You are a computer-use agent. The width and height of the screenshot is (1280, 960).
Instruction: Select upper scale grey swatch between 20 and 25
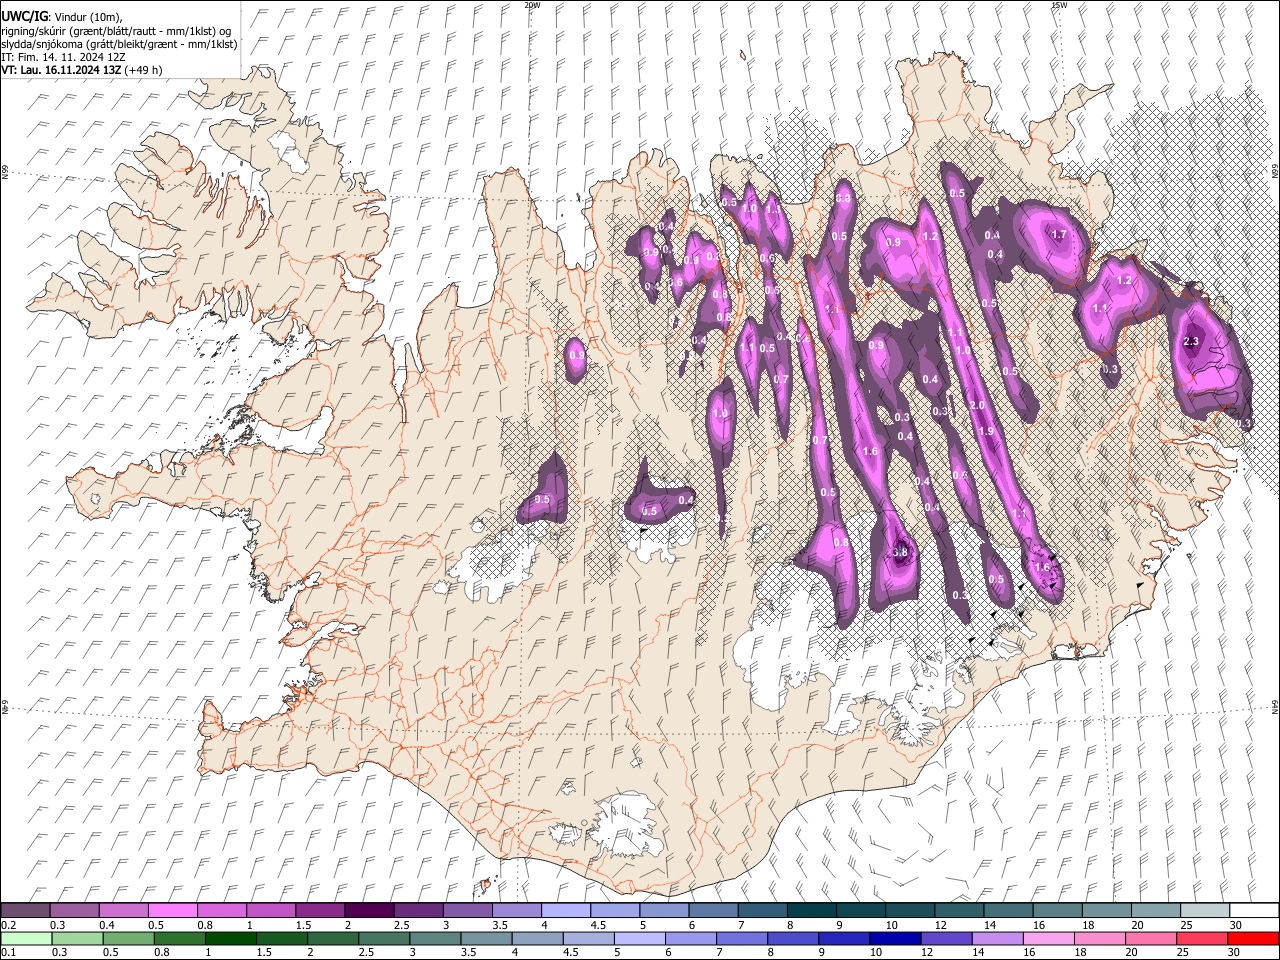tap(1156, 910)
